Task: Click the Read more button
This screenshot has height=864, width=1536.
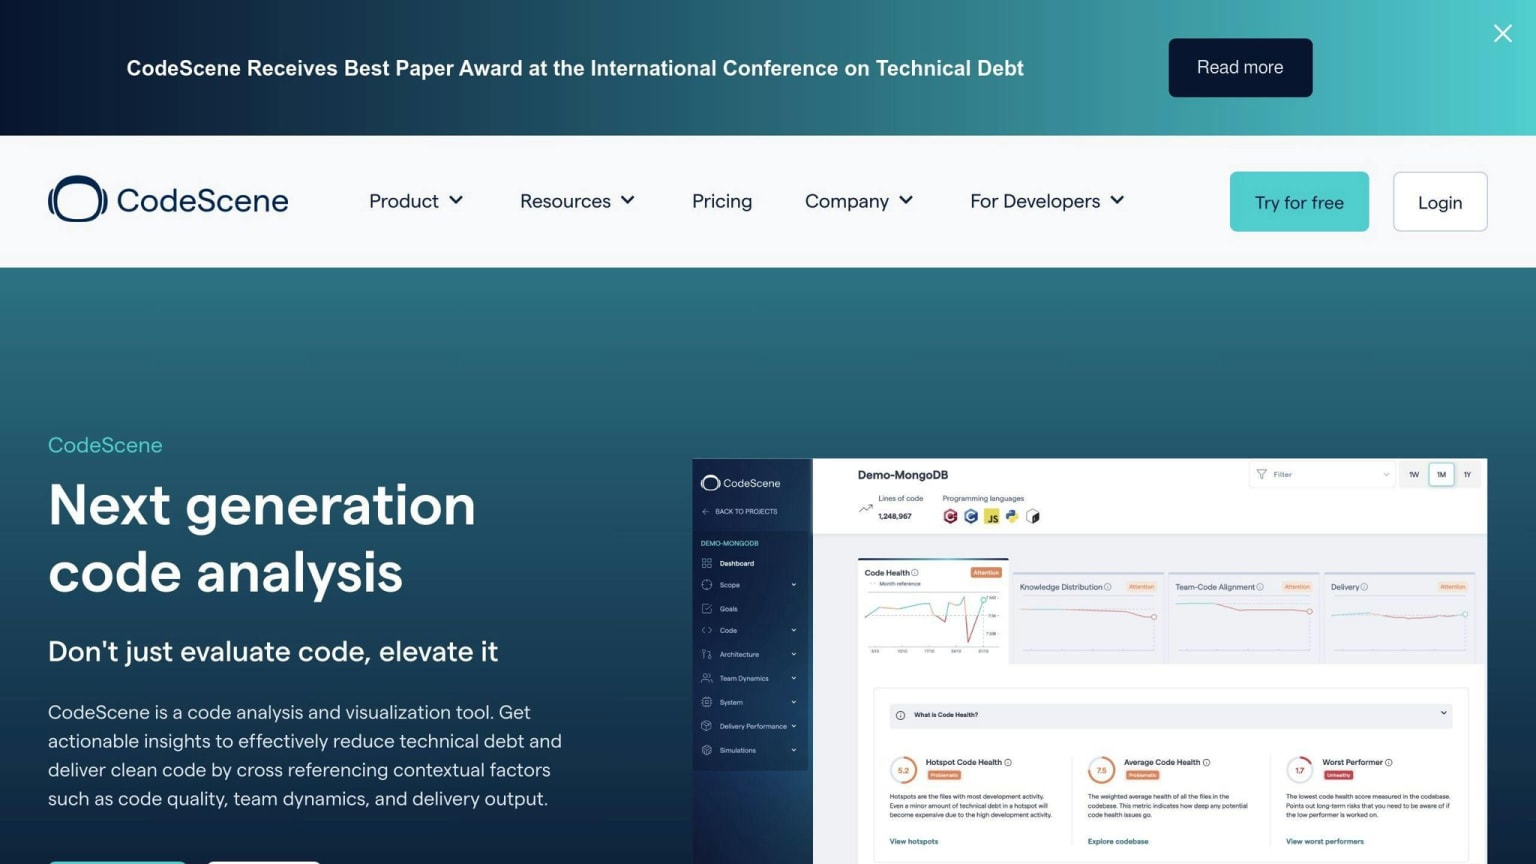Action: 1240,67
